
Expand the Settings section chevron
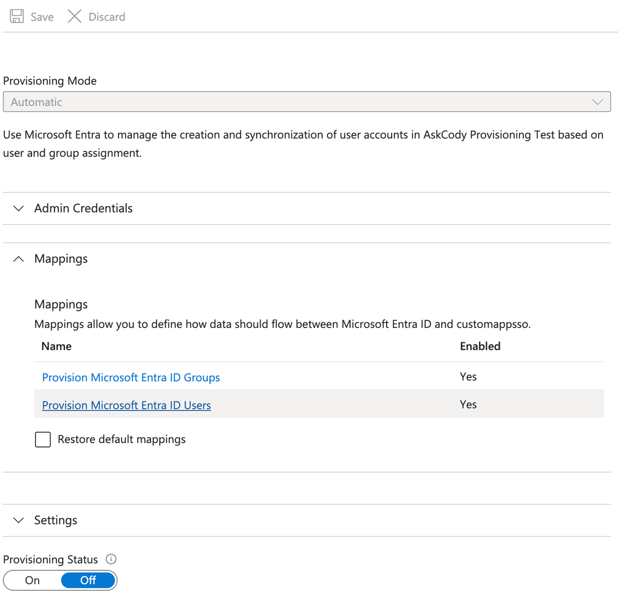(19, 520)
